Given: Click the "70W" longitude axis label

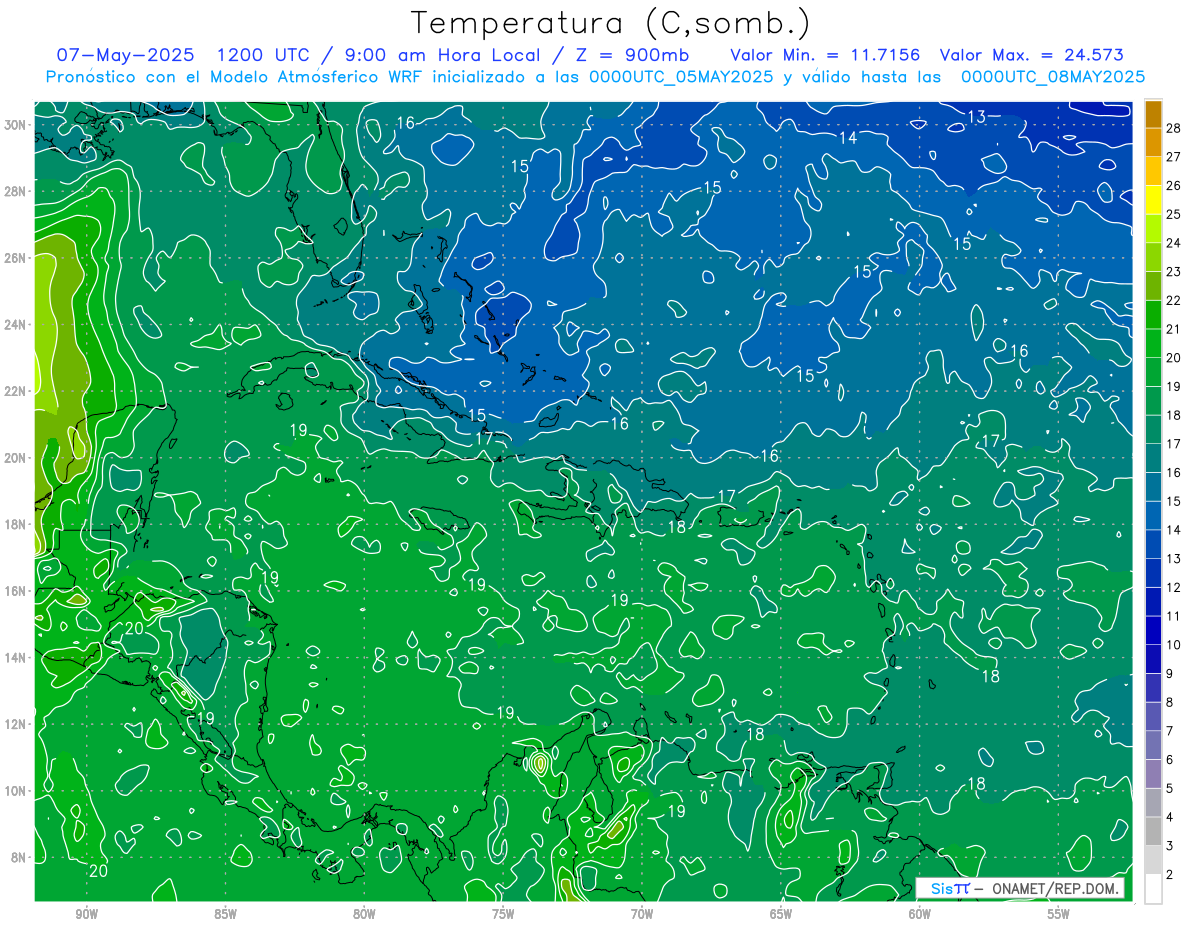Looking at the screenshot, I should pyautogui.click(x=642, y=915).
